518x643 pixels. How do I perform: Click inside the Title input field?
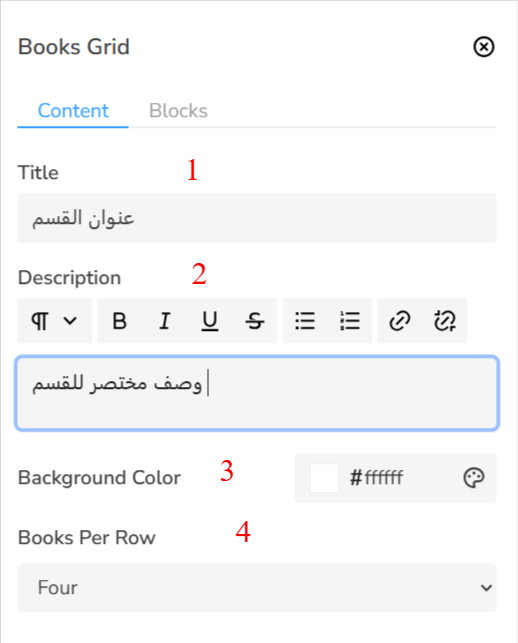coord(257,218)
